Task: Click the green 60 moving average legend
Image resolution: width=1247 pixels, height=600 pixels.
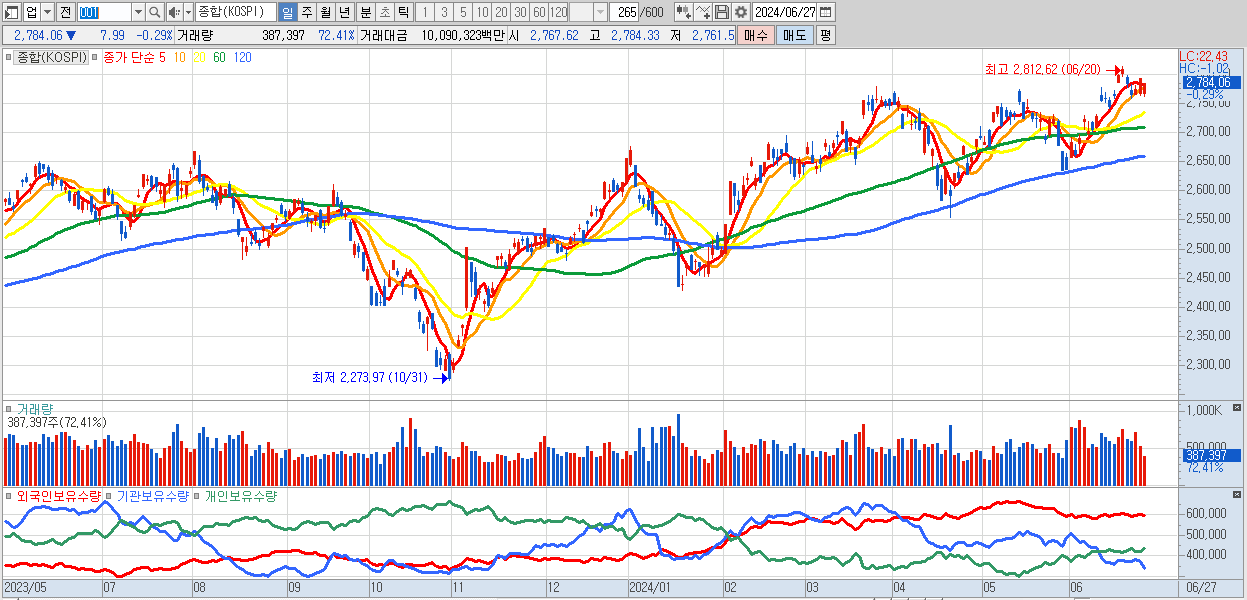Action: tap(219, 58)
